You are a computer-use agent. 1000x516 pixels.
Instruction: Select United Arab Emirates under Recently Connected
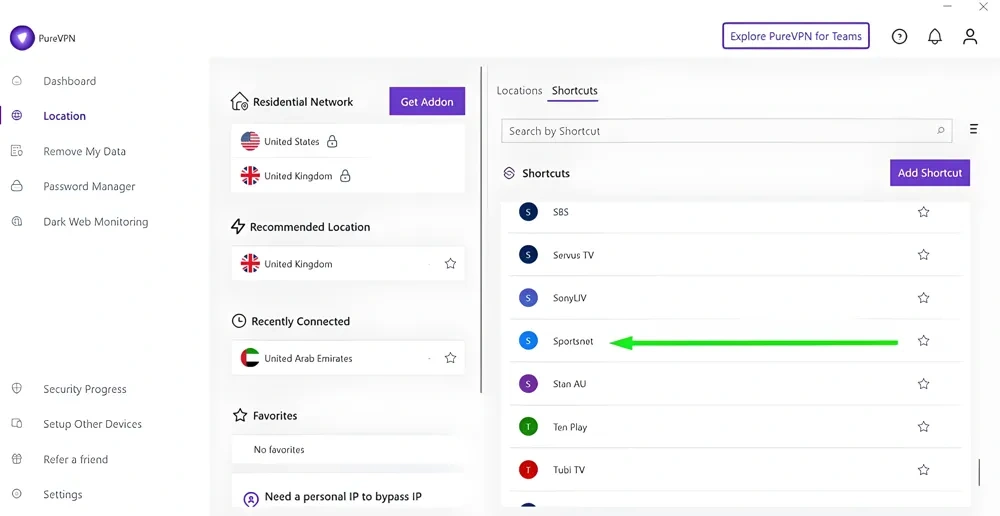(x=348, y=358)
